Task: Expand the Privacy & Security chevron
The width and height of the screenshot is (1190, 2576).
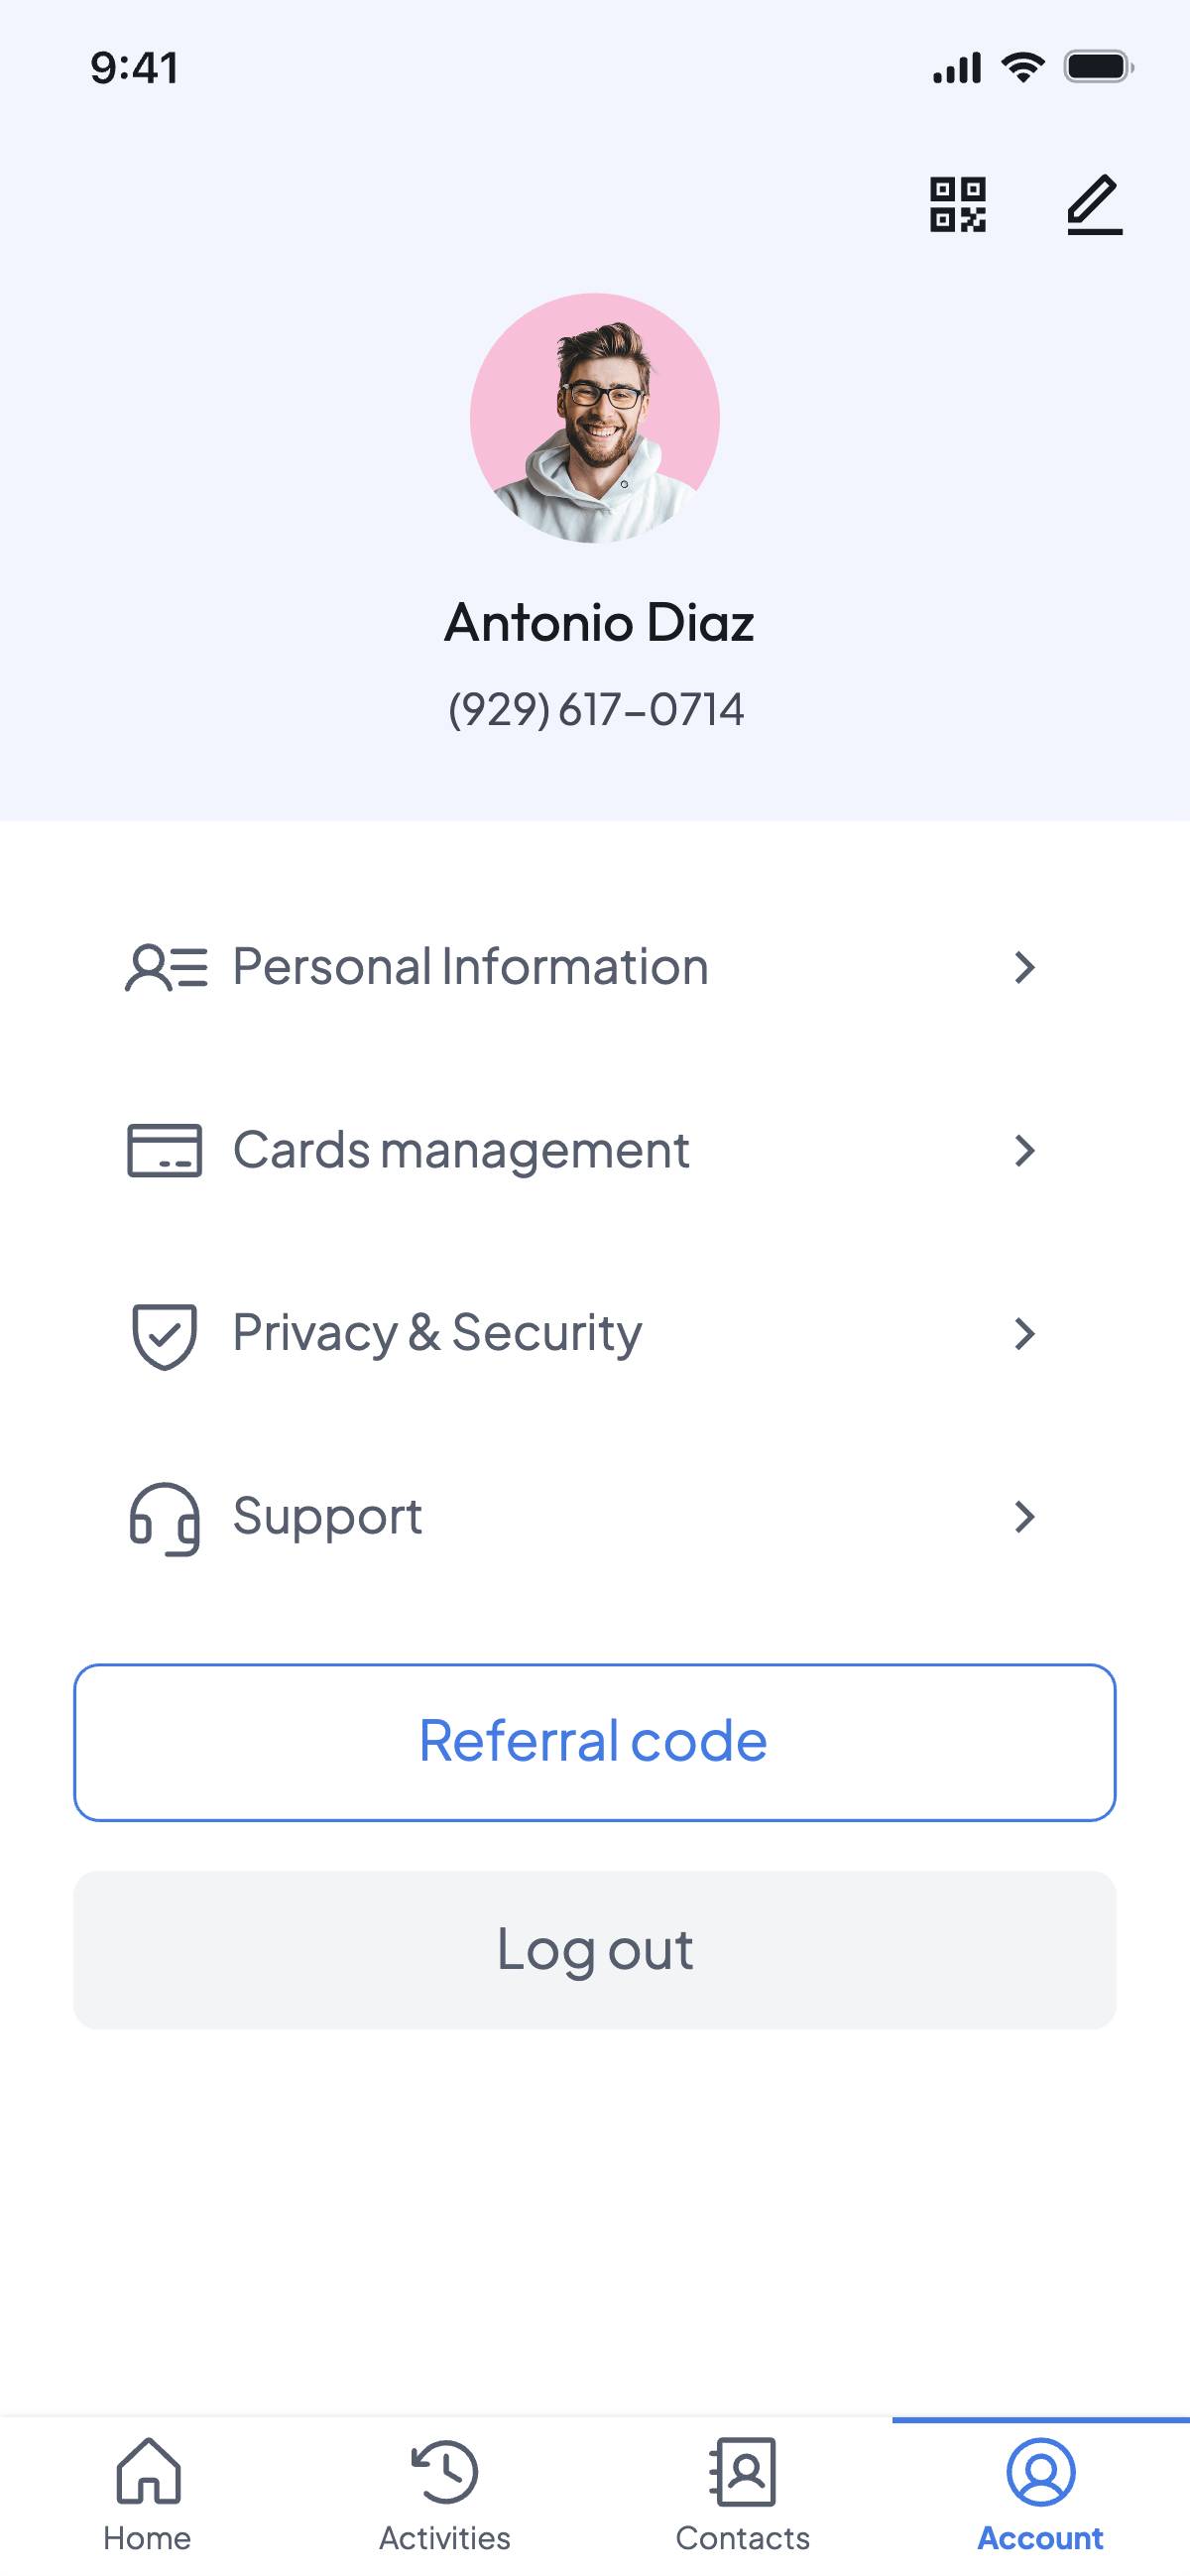Action: point(1024,1334)
